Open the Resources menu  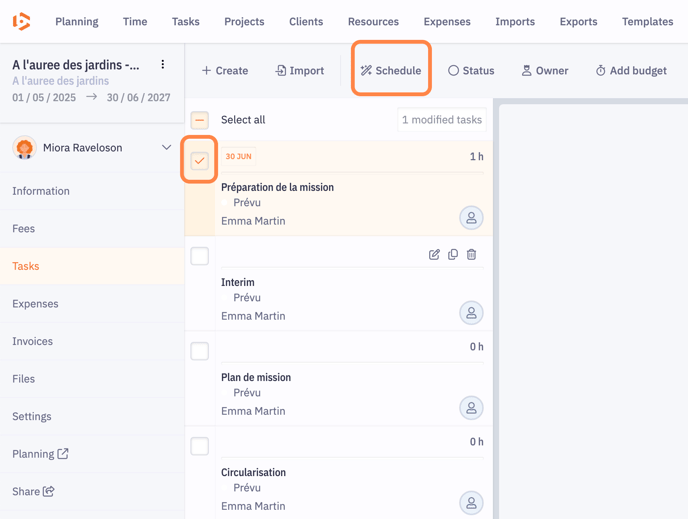(x=373, y=21)
